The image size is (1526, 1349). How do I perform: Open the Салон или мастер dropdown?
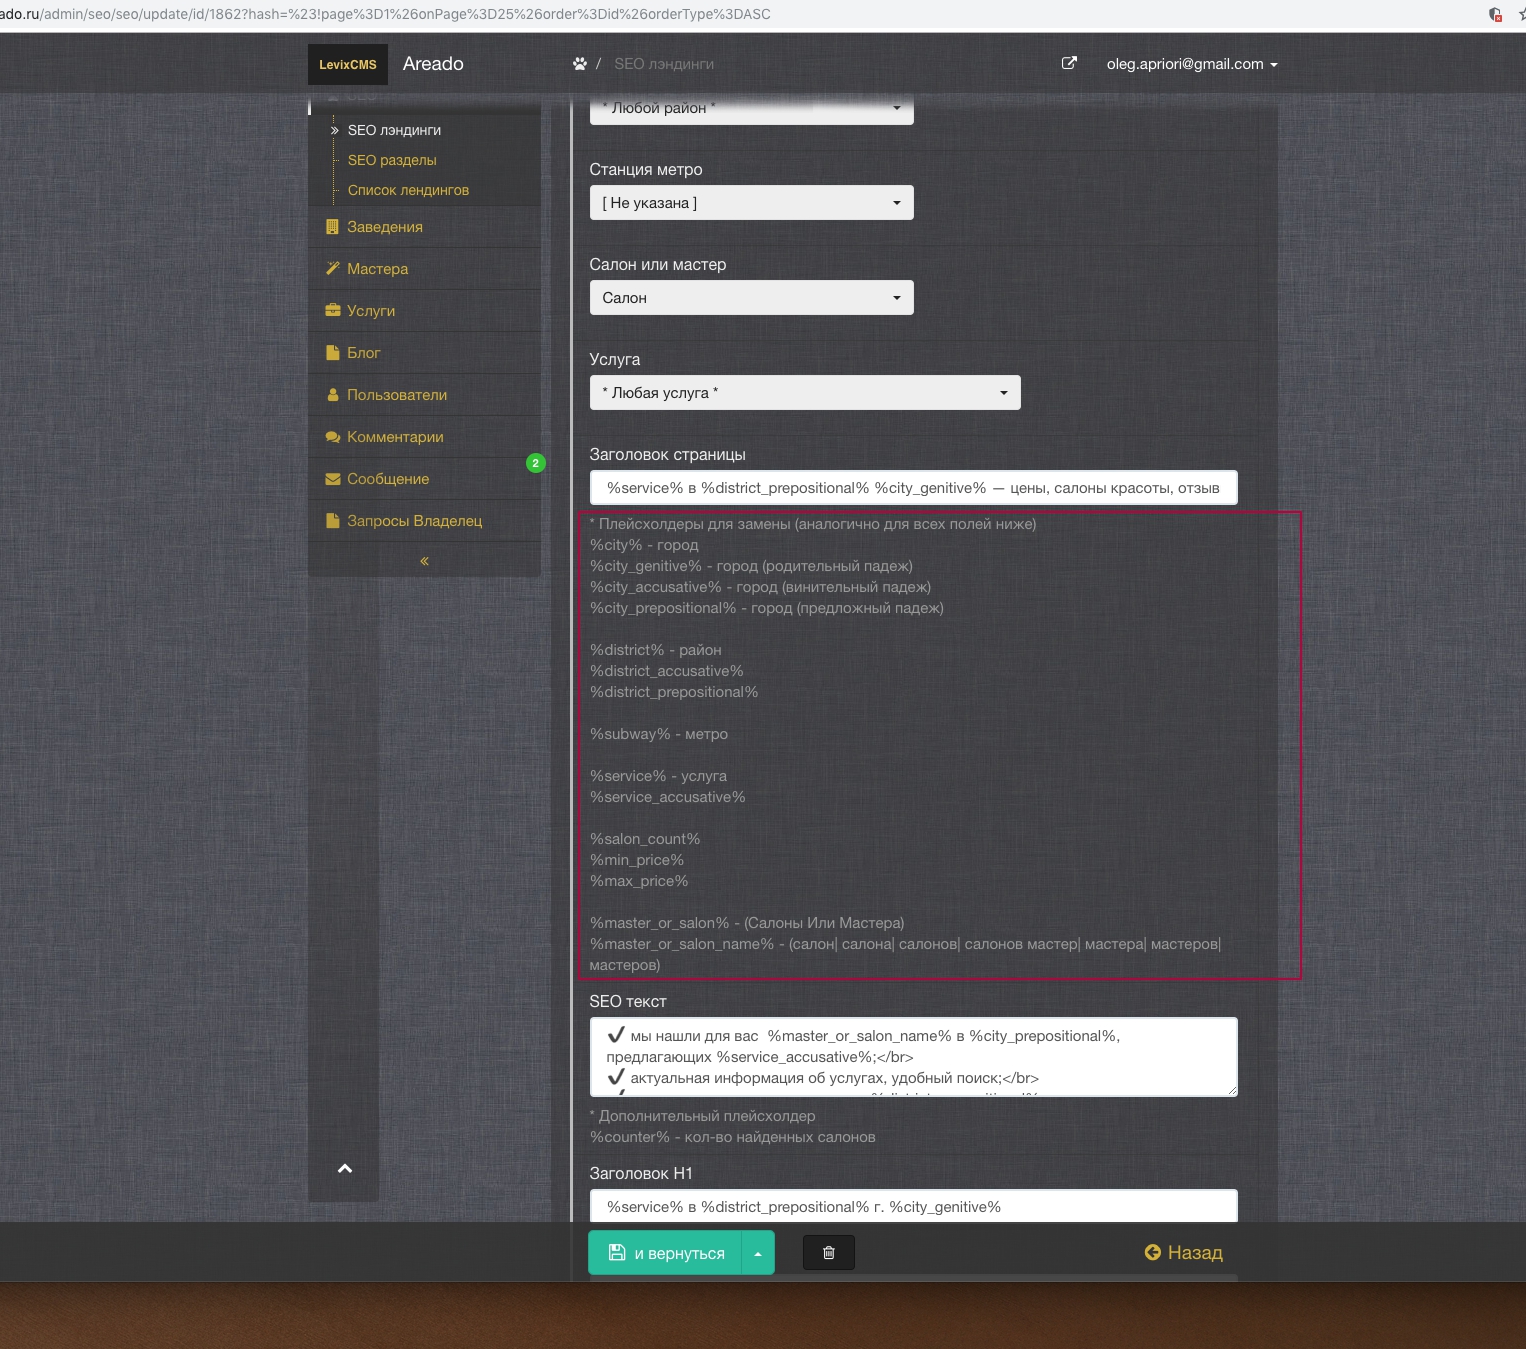tap(751, 298)
